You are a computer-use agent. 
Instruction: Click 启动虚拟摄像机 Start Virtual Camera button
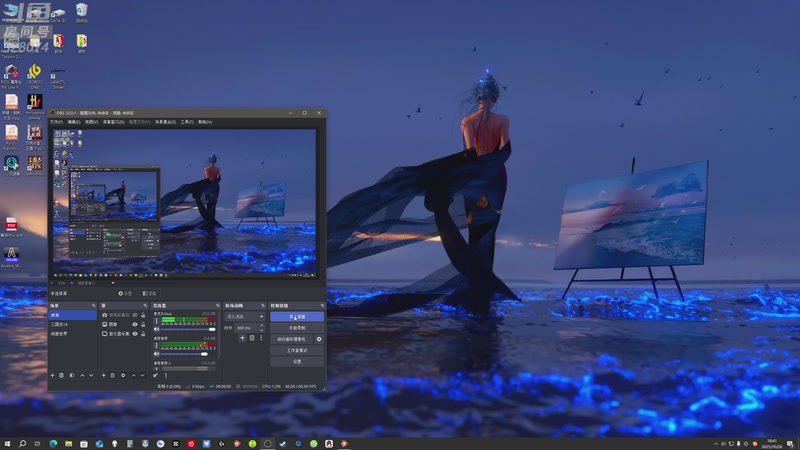(x=291, y=339)
